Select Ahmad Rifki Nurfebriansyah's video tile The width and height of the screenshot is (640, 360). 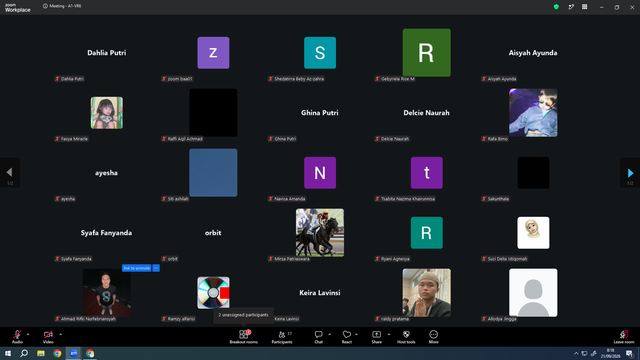[107, 293]
